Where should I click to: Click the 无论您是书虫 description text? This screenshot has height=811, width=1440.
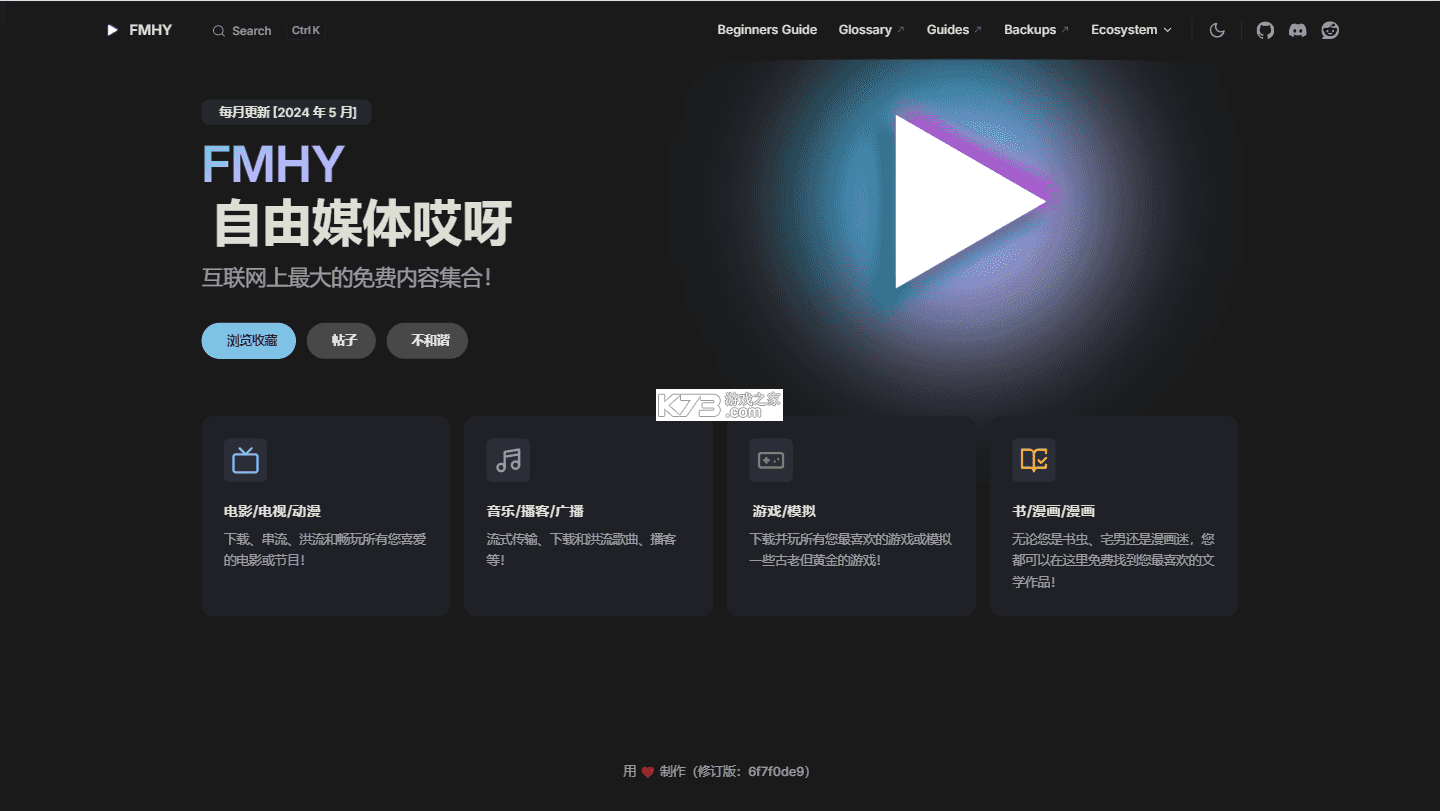point(1114,560)
